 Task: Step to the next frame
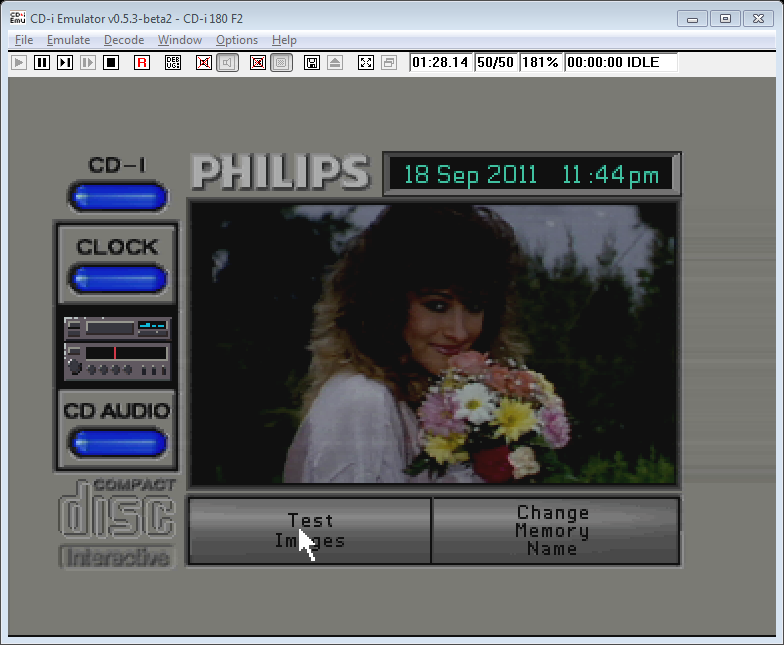tap(65, 62)
